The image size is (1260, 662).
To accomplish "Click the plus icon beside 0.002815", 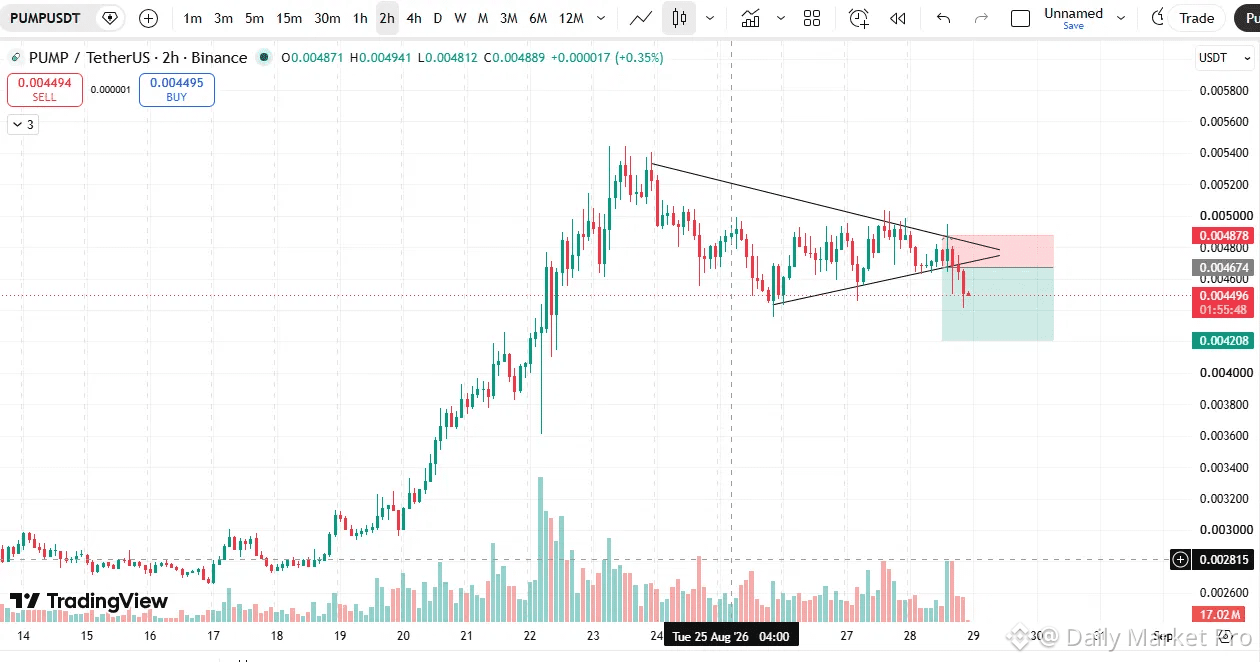I will coord(1180,560).
